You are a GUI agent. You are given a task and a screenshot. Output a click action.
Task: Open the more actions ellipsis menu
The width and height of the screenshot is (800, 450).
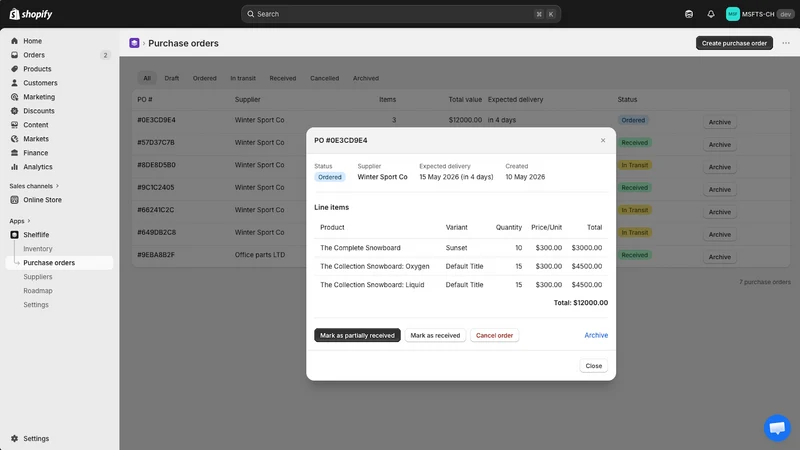tap(786, 43)
